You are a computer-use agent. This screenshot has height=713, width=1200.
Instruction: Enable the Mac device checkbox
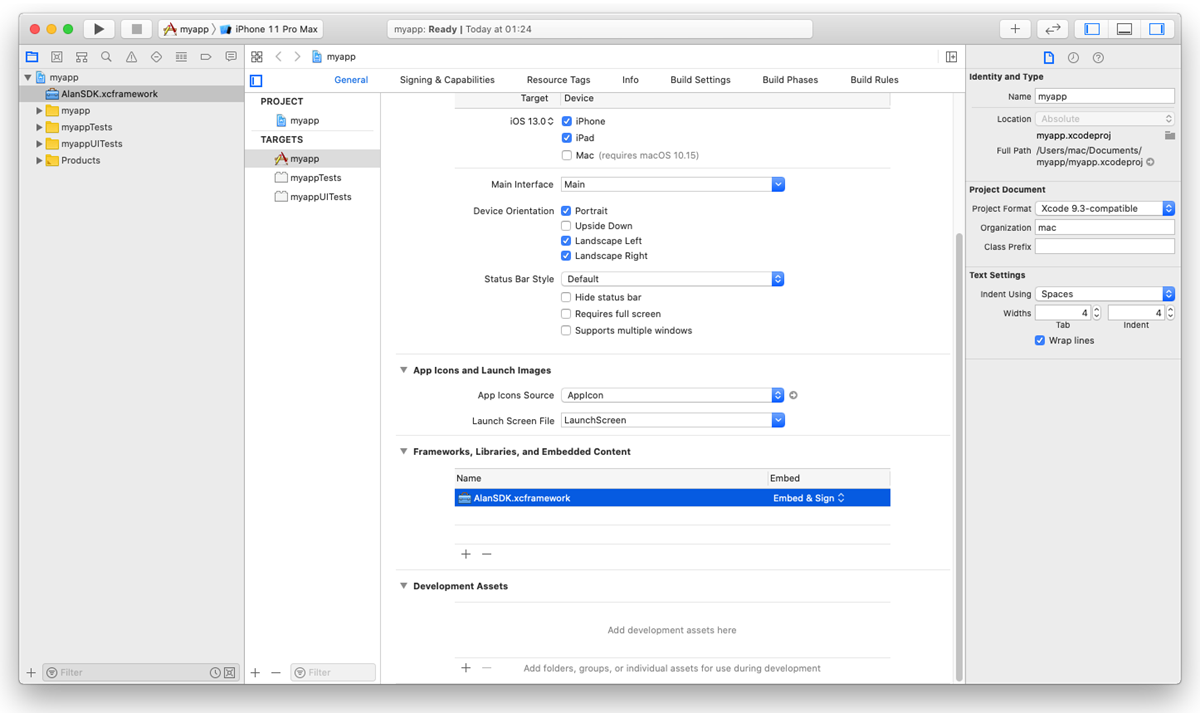click(566, 155)
